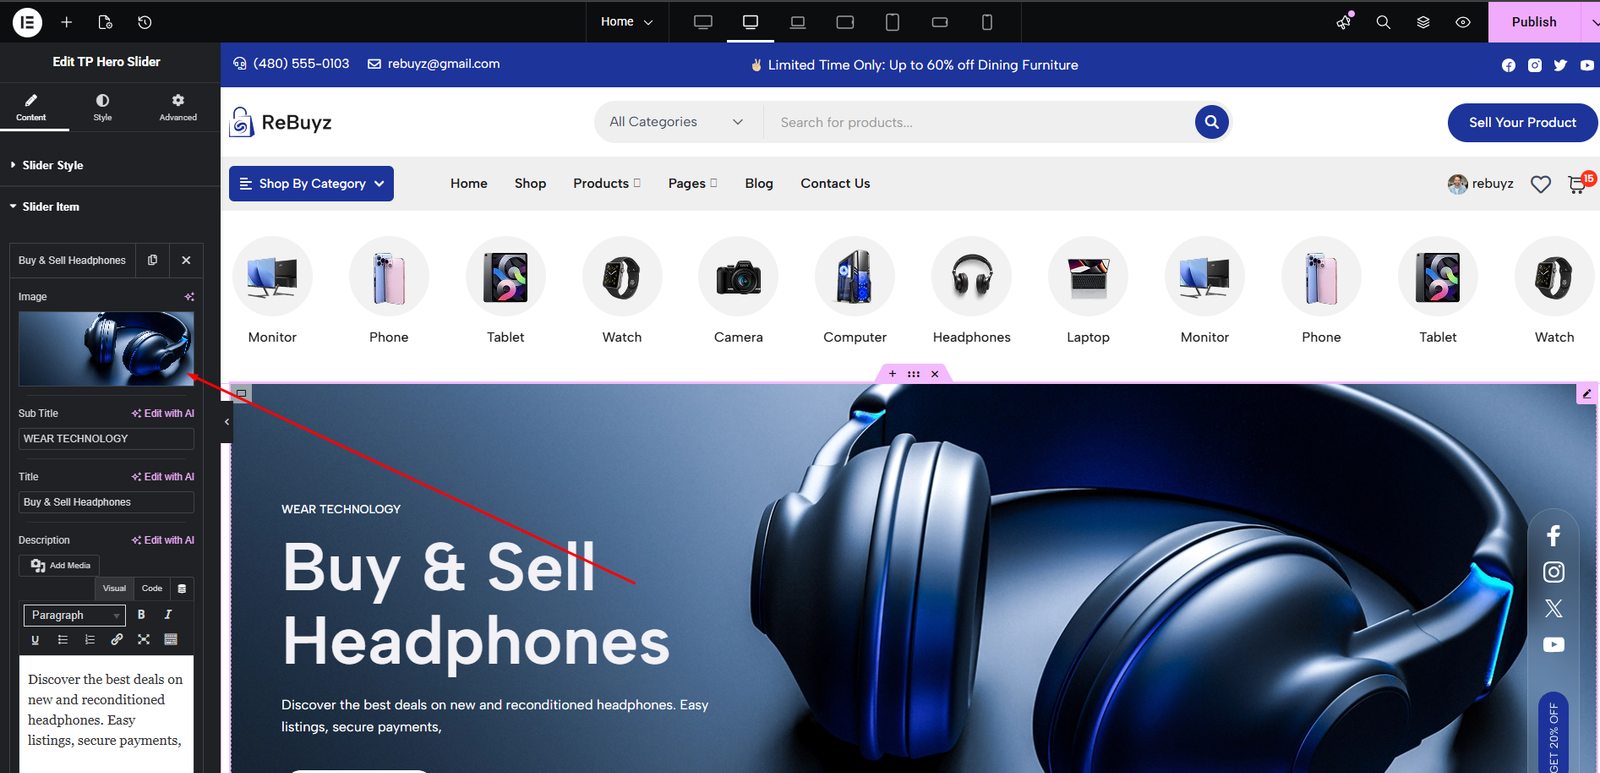Click the pencil edit icon on slider widget
1600x773 pixels.
[x=1587, y=394]
